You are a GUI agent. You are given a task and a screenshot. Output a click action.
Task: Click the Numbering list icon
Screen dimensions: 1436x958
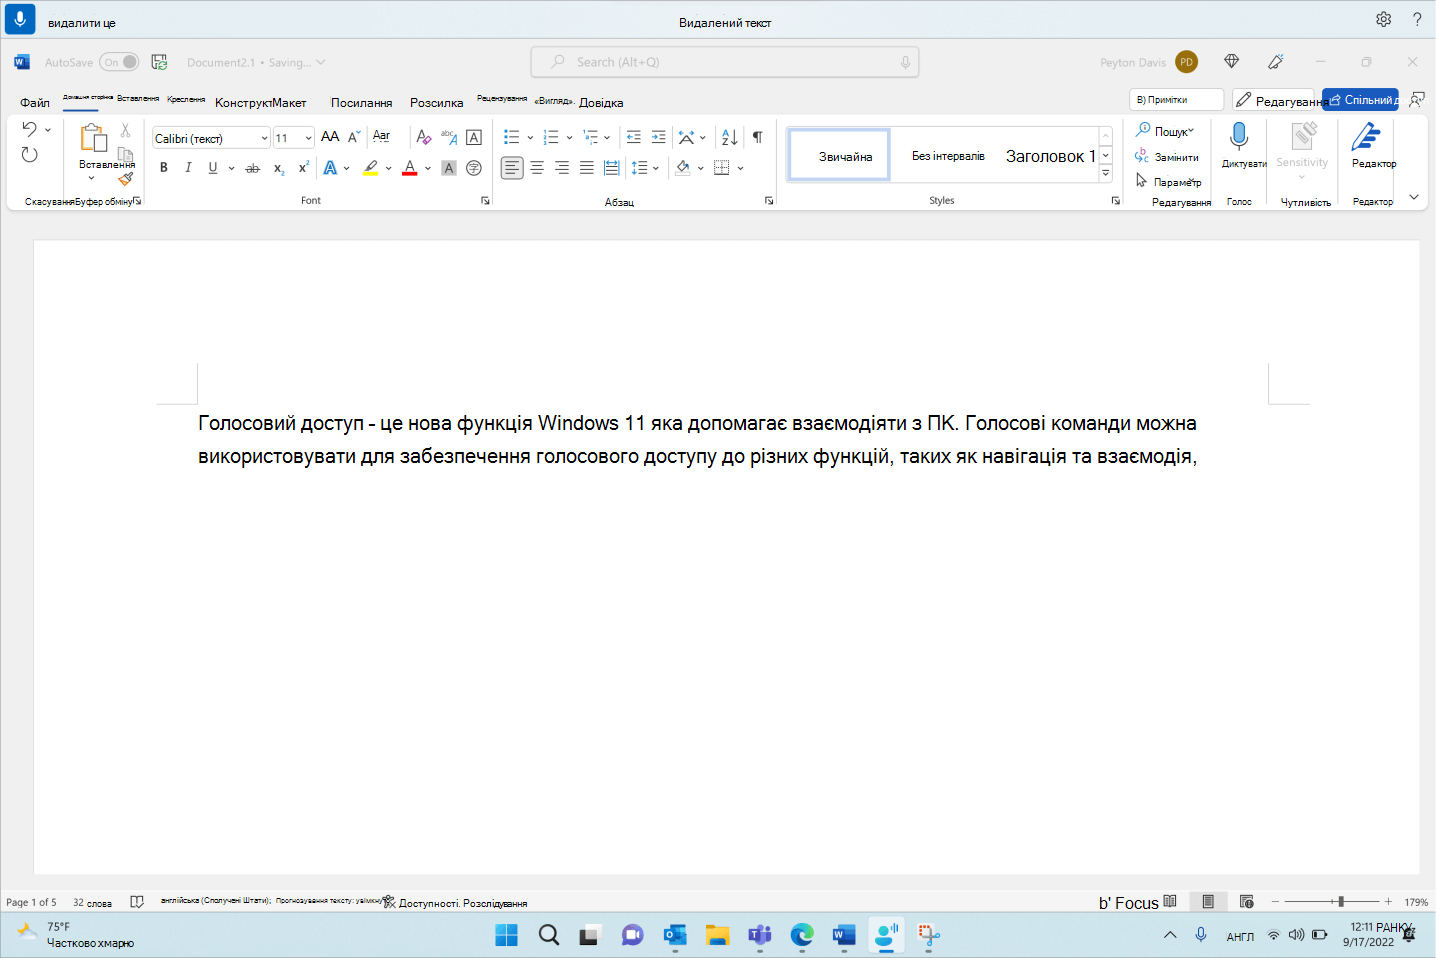(551, 137)
